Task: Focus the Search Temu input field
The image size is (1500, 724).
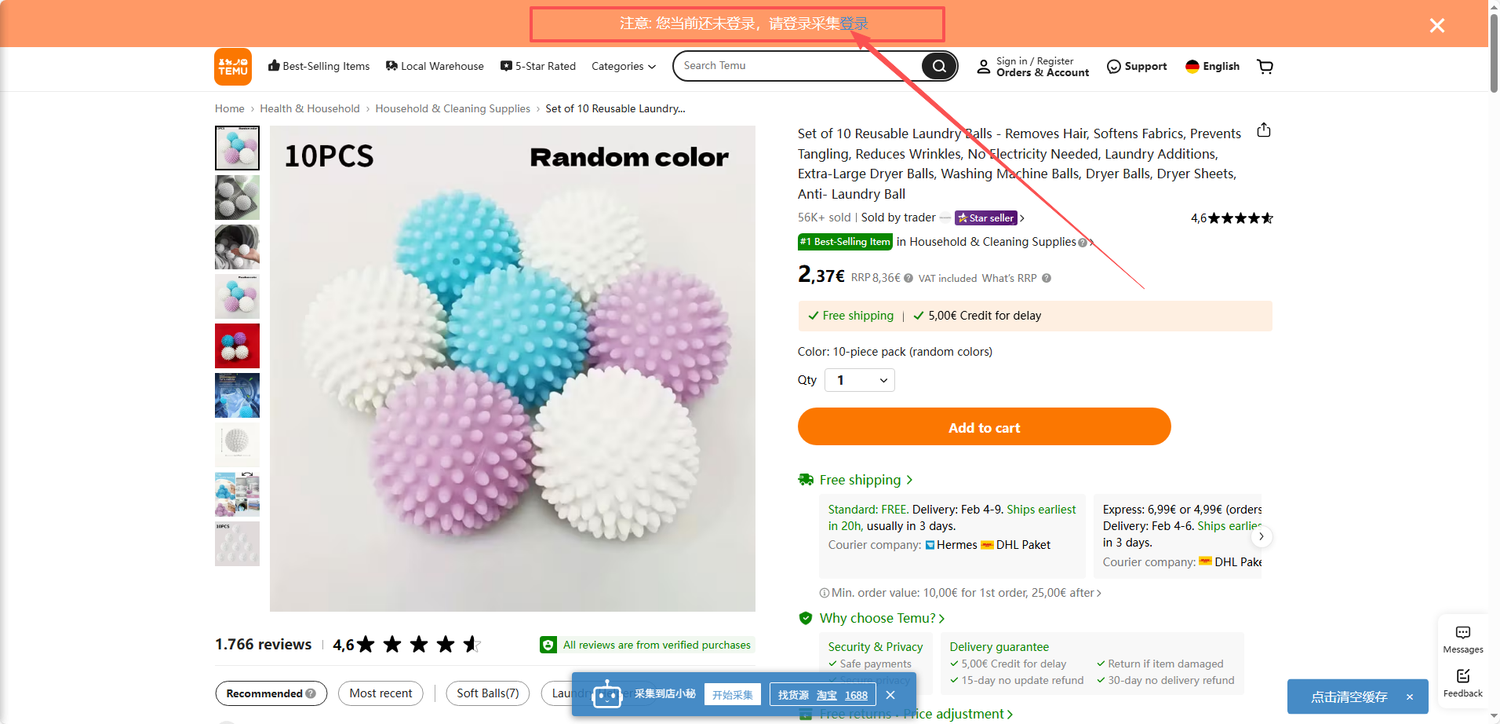Action: (x=797, y=66)
